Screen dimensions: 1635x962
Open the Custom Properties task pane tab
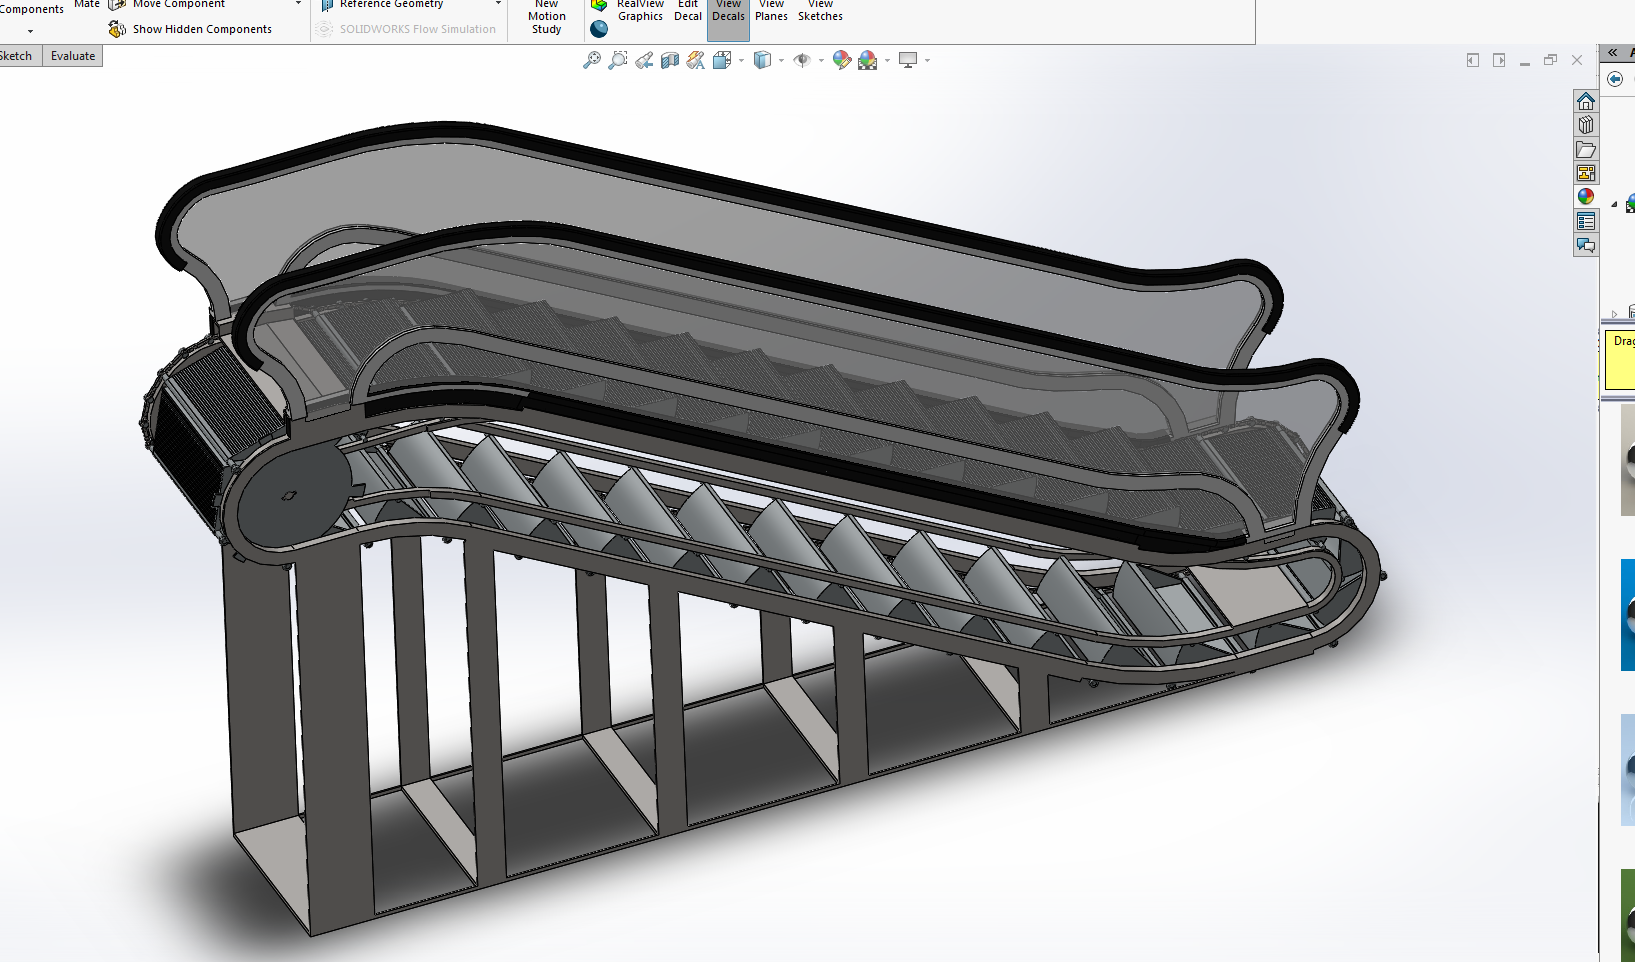click(x=1586, y=221)
